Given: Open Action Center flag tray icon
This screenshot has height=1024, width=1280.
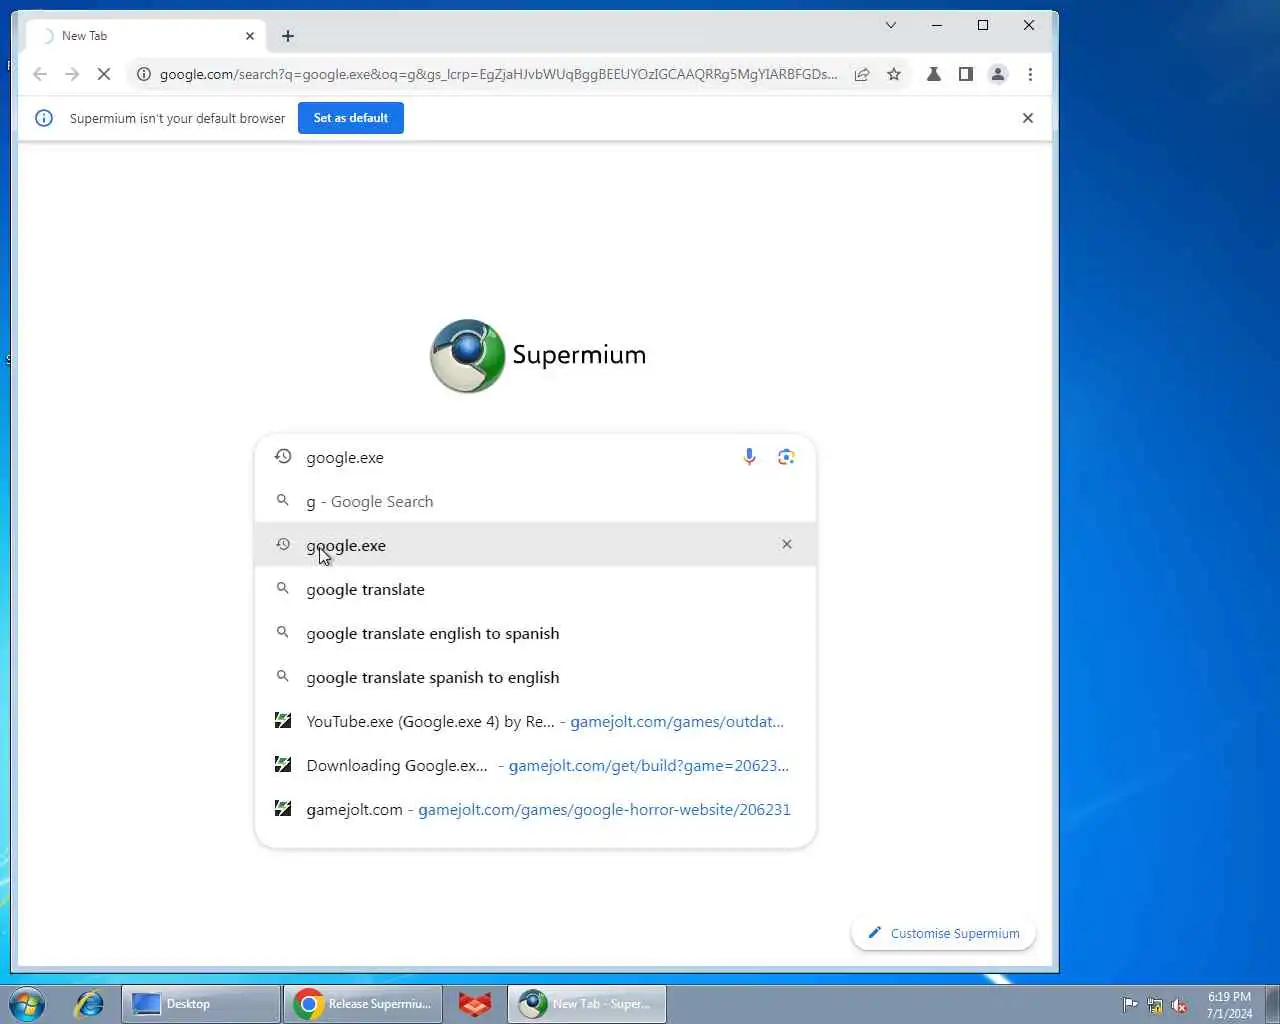Looking at the screenshot, I should 1130,1005.
